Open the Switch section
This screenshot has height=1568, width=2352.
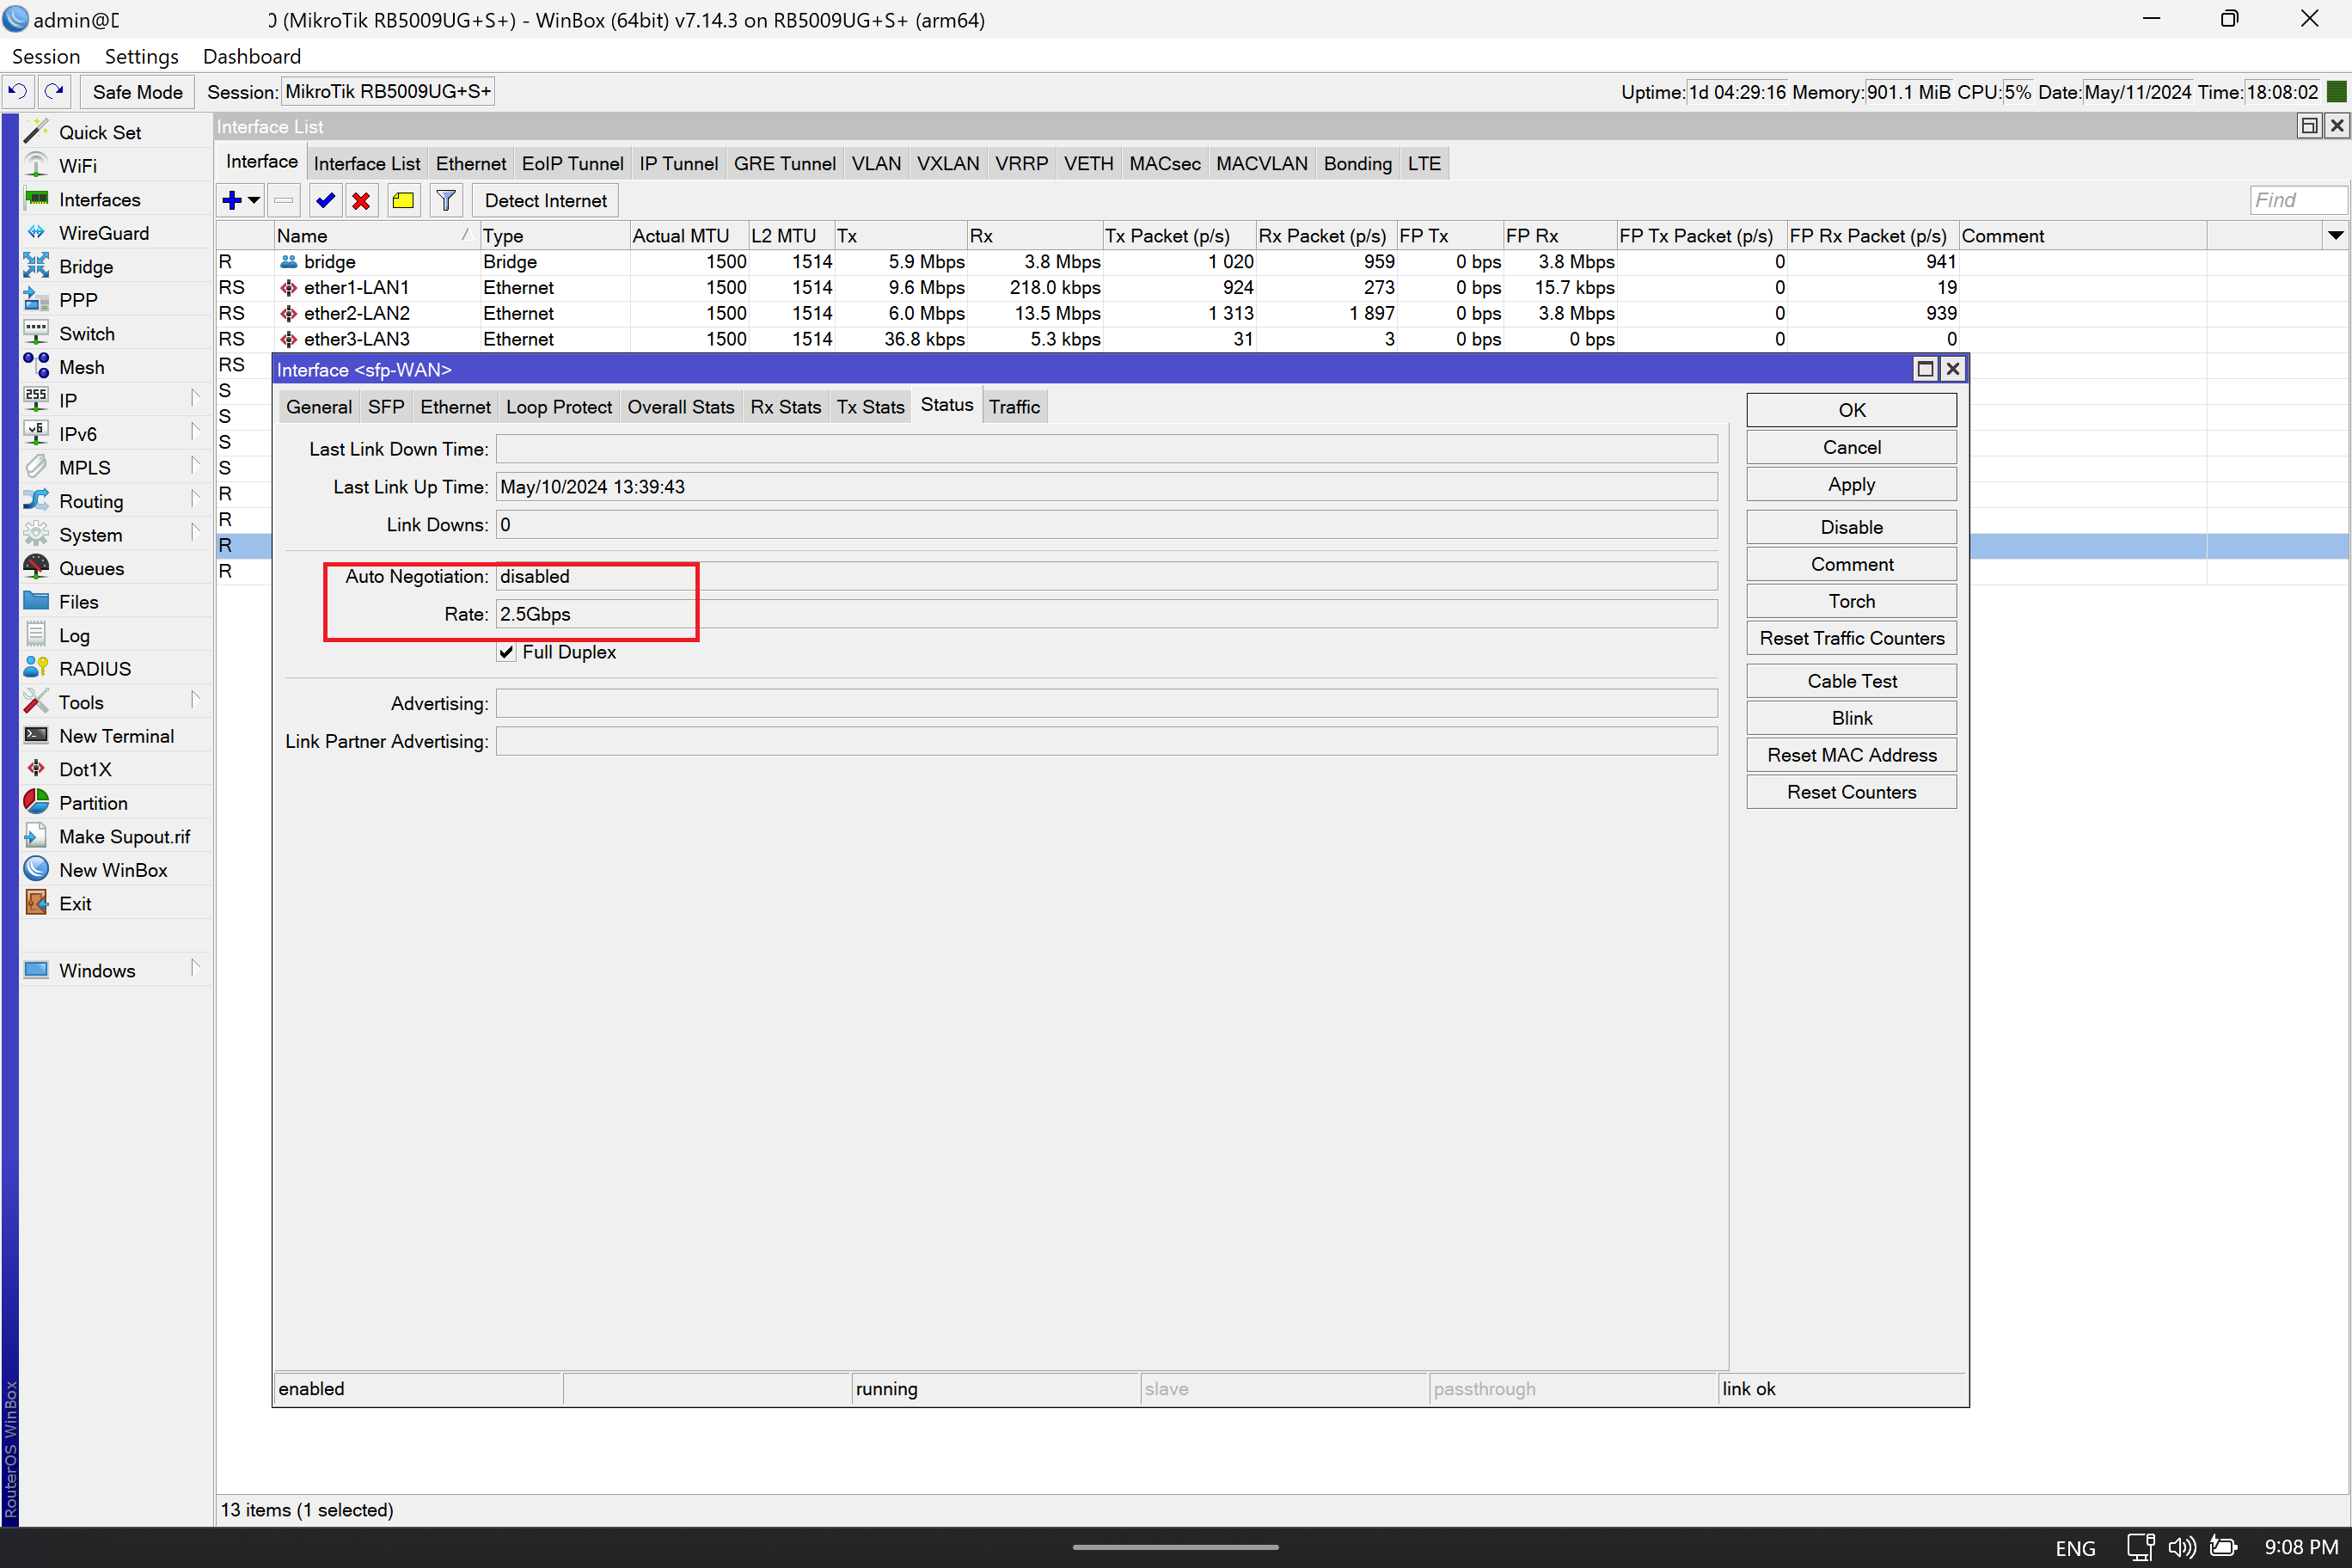[86, 333]
